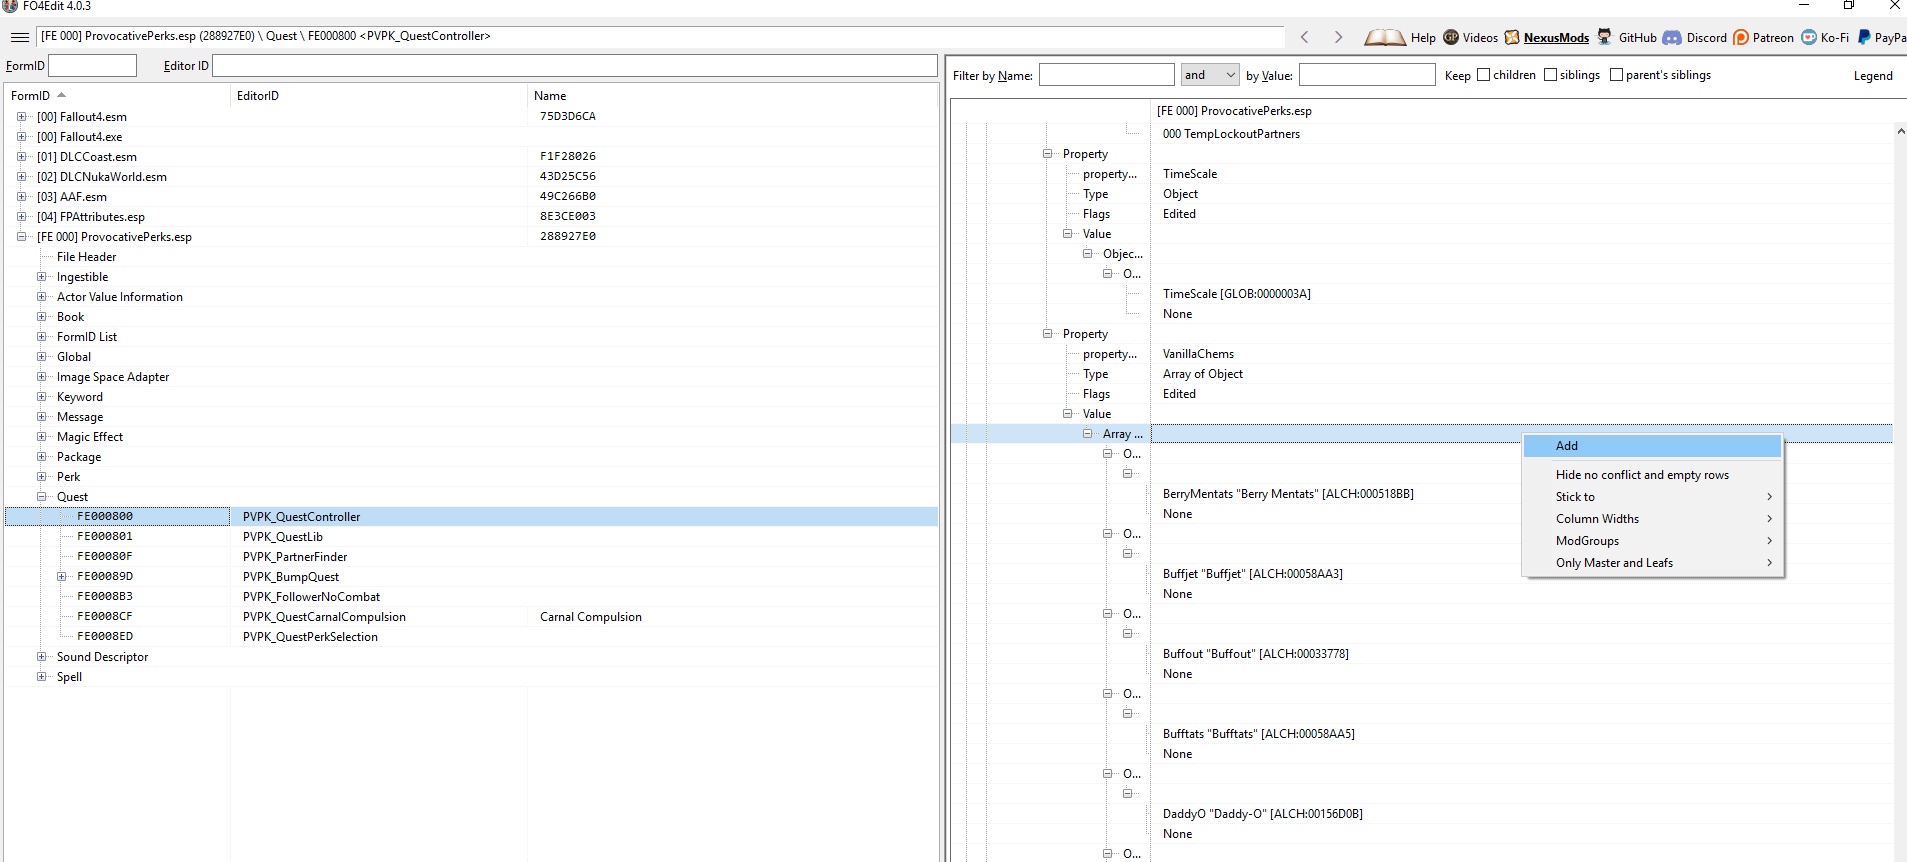This screenshot has width=1907, height=862.
Task: Expand Sound Descriptor group
Action: (41, 657)
